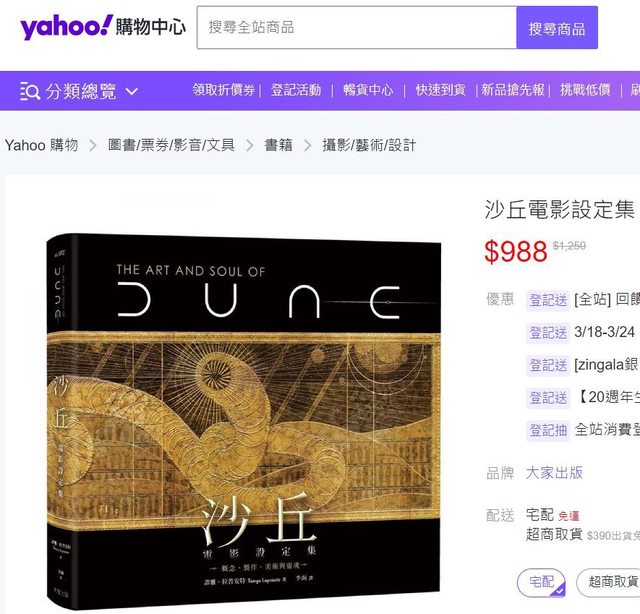
Task: Choose the 超商取貨 delivery option
Action: tap(610, 583)
